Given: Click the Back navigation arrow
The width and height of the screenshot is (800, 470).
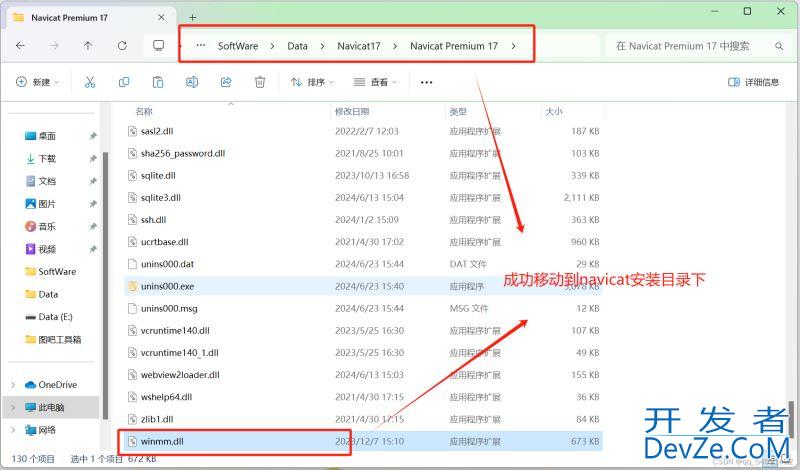Looking at the screenshot, I should tap(20, 46).
